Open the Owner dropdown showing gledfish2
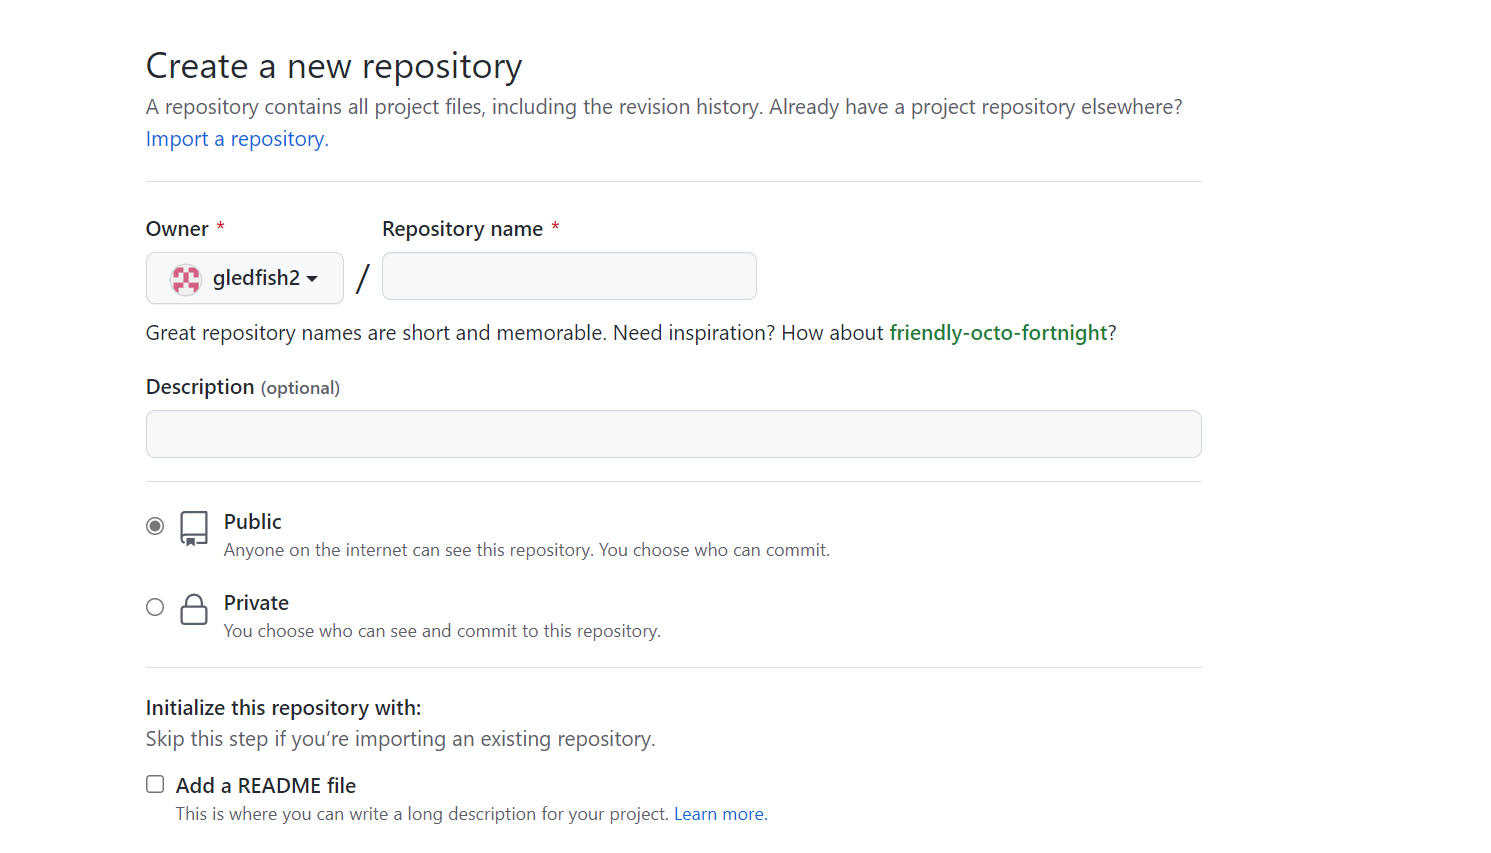The image size is (1491, 853). (245, 278)
